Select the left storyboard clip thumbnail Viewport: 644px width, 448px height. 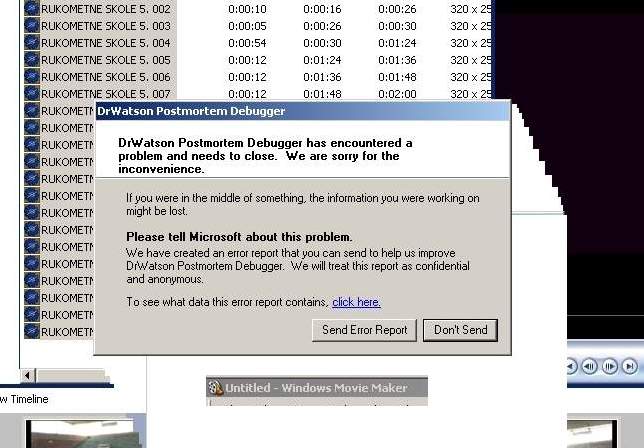click(x=85, y=434)
